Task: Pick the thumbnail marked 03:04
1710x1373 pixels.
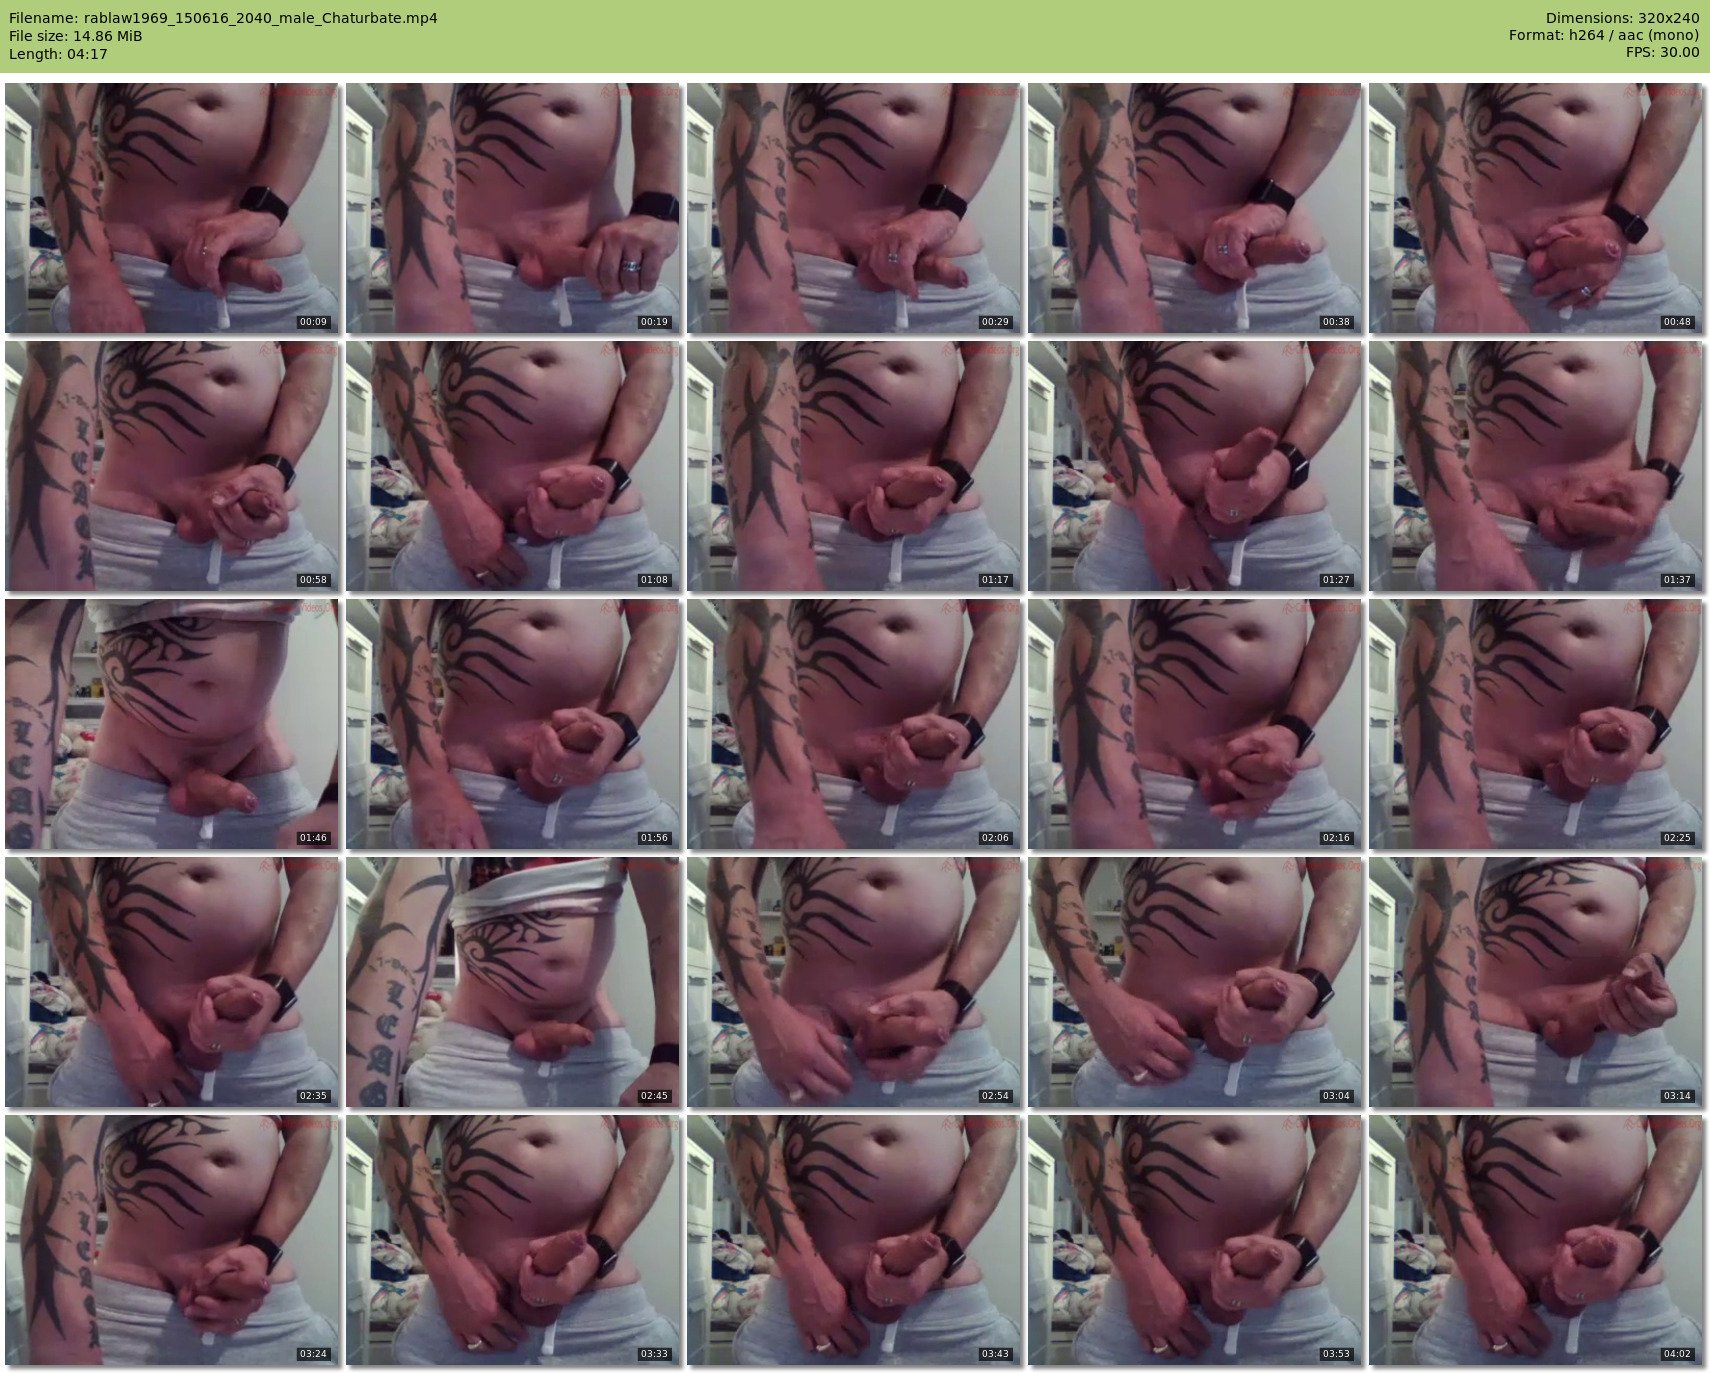Action: pos(1195,982)
